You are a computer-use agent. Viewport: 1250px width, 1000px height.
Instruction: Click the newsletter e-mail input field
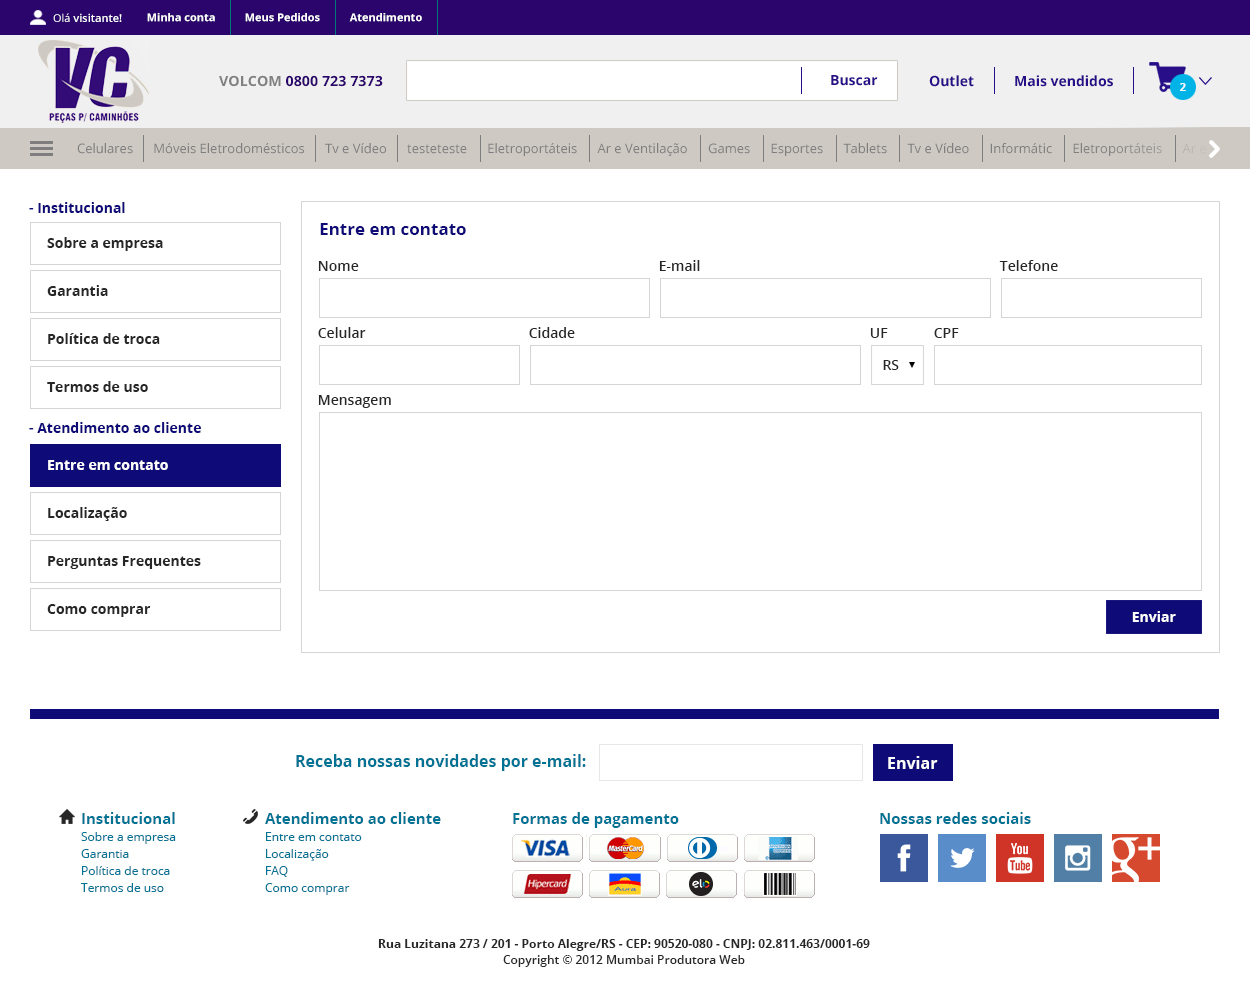(x=730, y=762)
